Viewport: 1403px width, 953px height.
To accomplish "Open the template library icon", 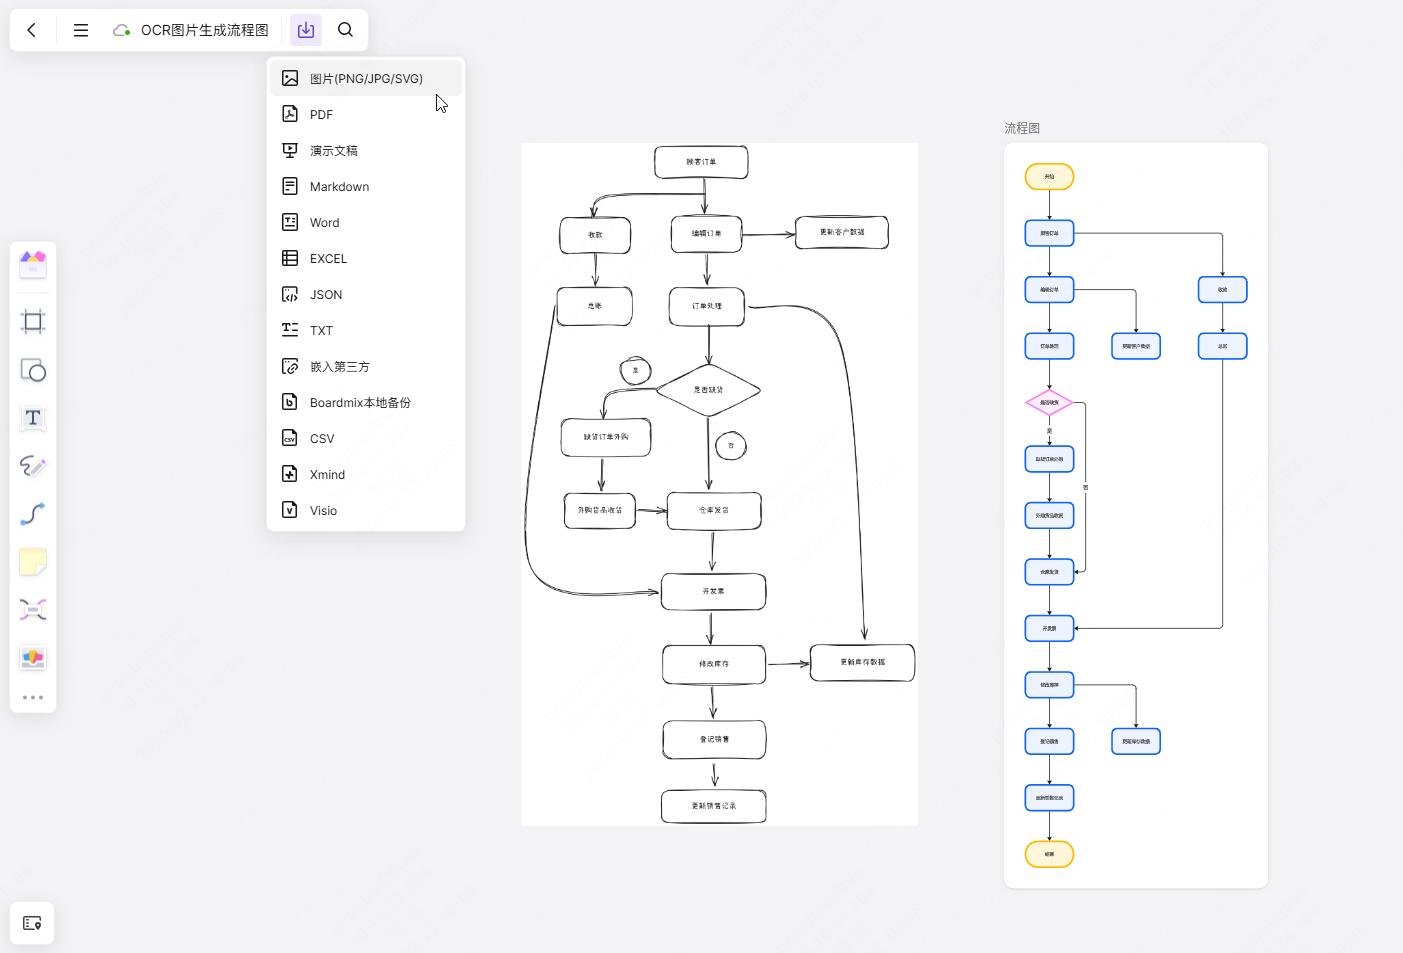I will coord(33,264).
